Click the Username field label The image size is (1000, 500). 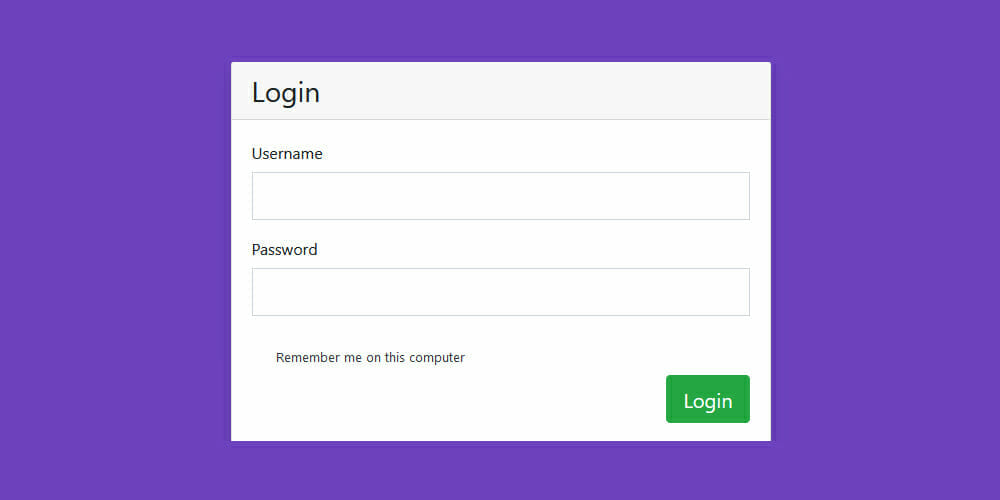(287, 154)
